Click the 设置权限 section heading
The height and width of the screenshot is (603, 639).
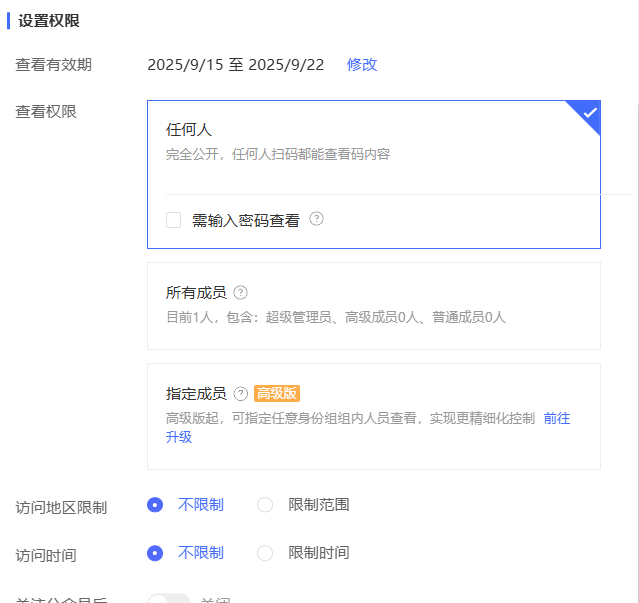pos(49,21)
